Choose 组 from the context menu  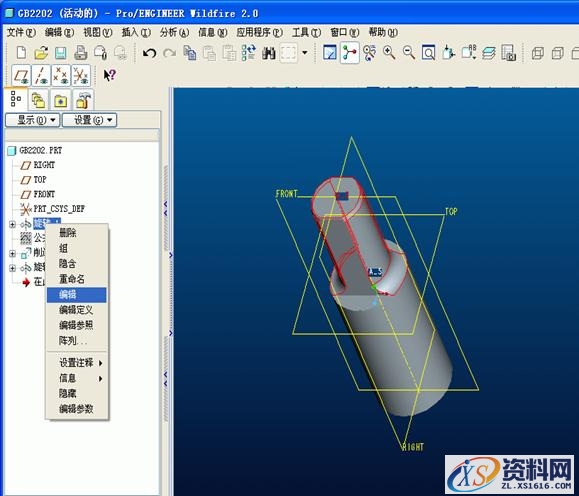pyautogui.click(x=76, y=248)
